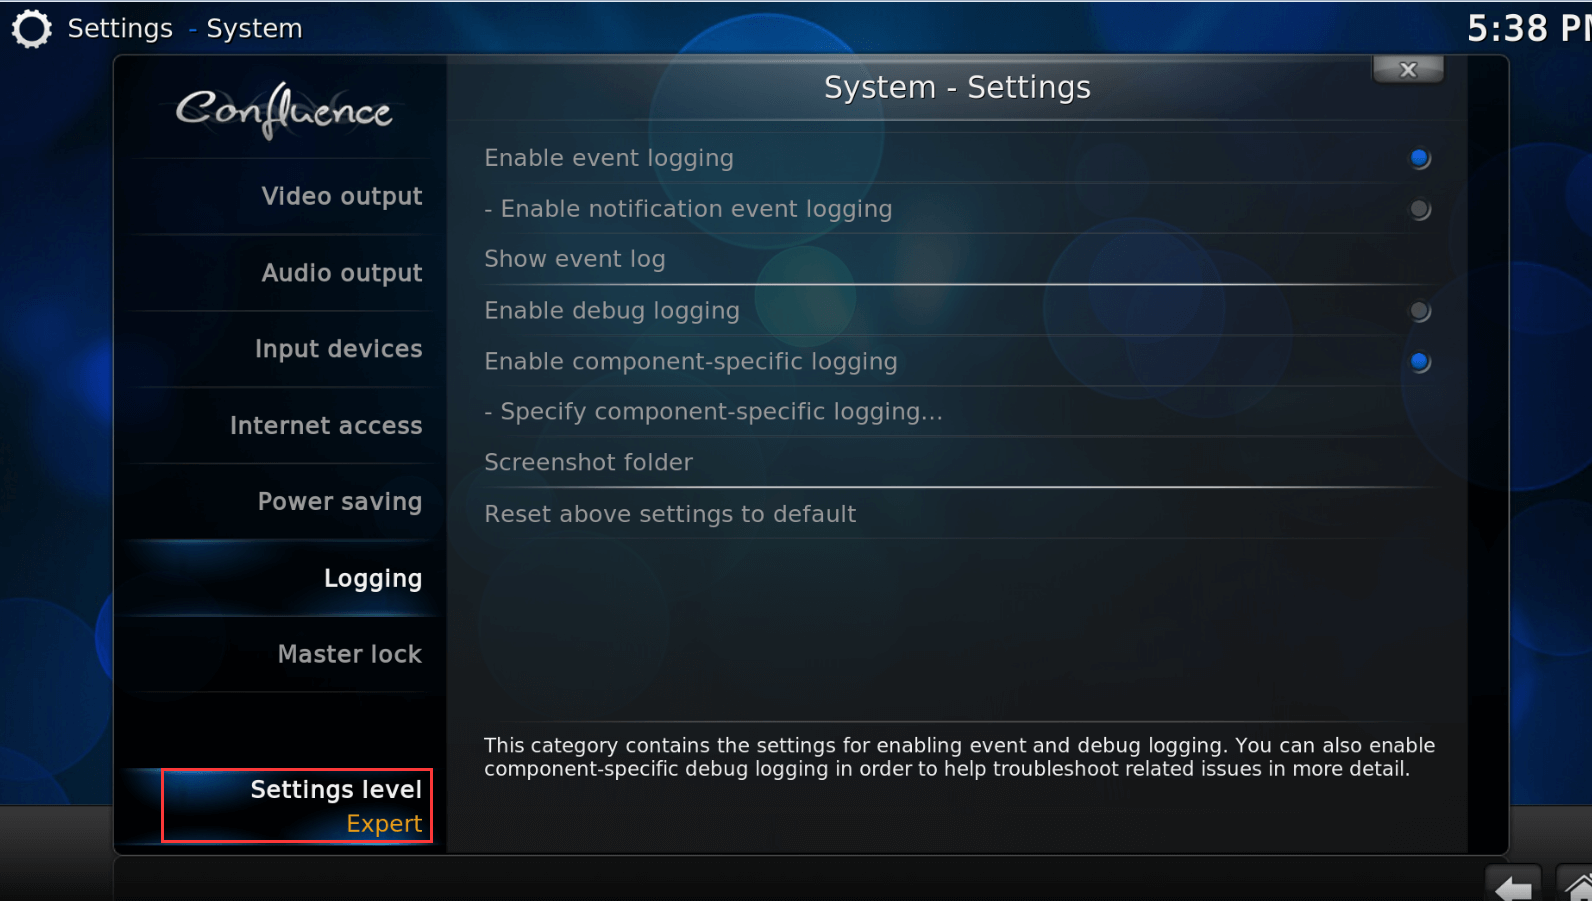Close the System Settings dialog
The image size is (1592, 901).
pos(1408,69)
